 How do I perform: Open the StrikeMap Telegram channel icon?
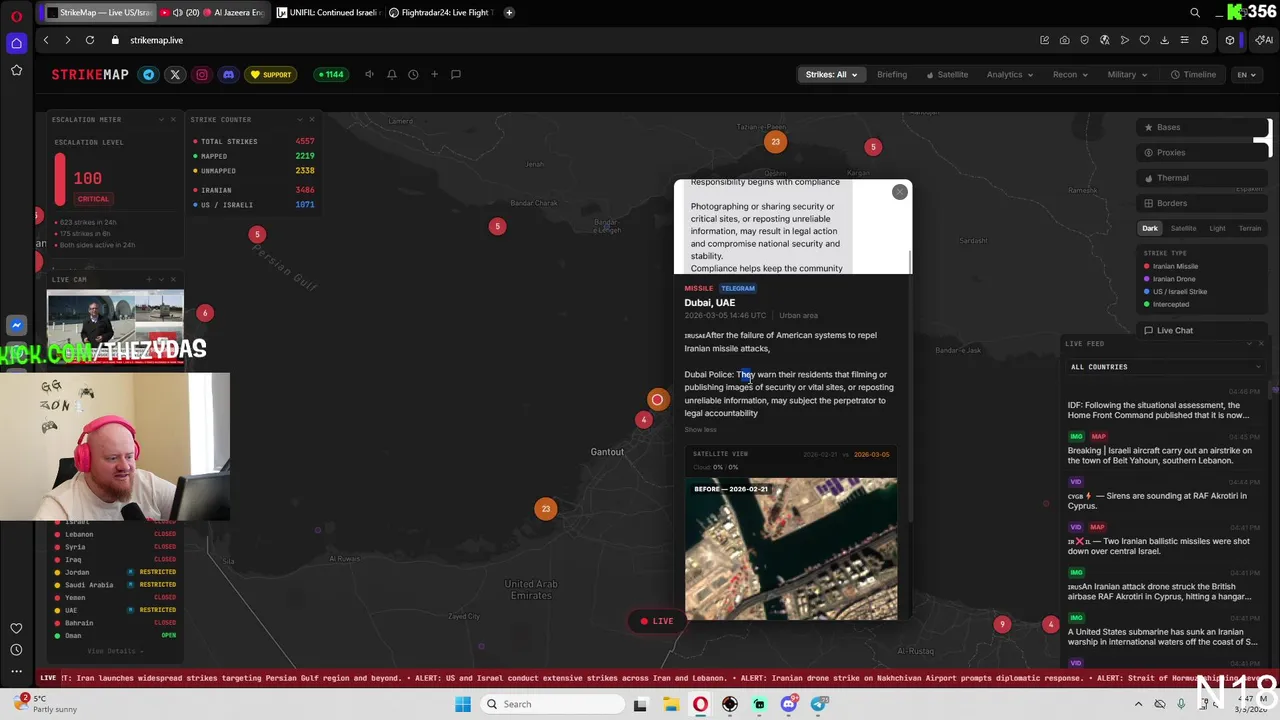pyautogui.click(x=149, y=74)
